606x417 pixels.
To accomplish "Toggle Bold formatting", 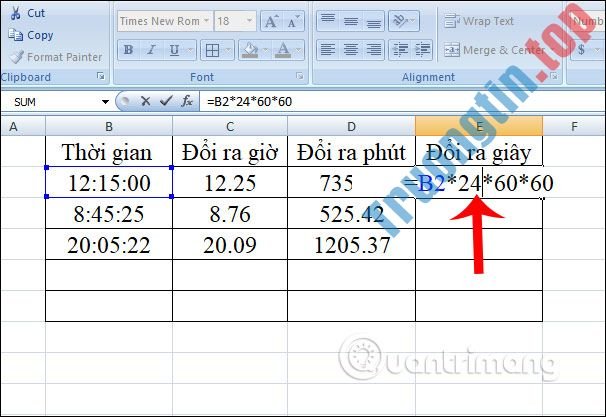I will 128,50.
